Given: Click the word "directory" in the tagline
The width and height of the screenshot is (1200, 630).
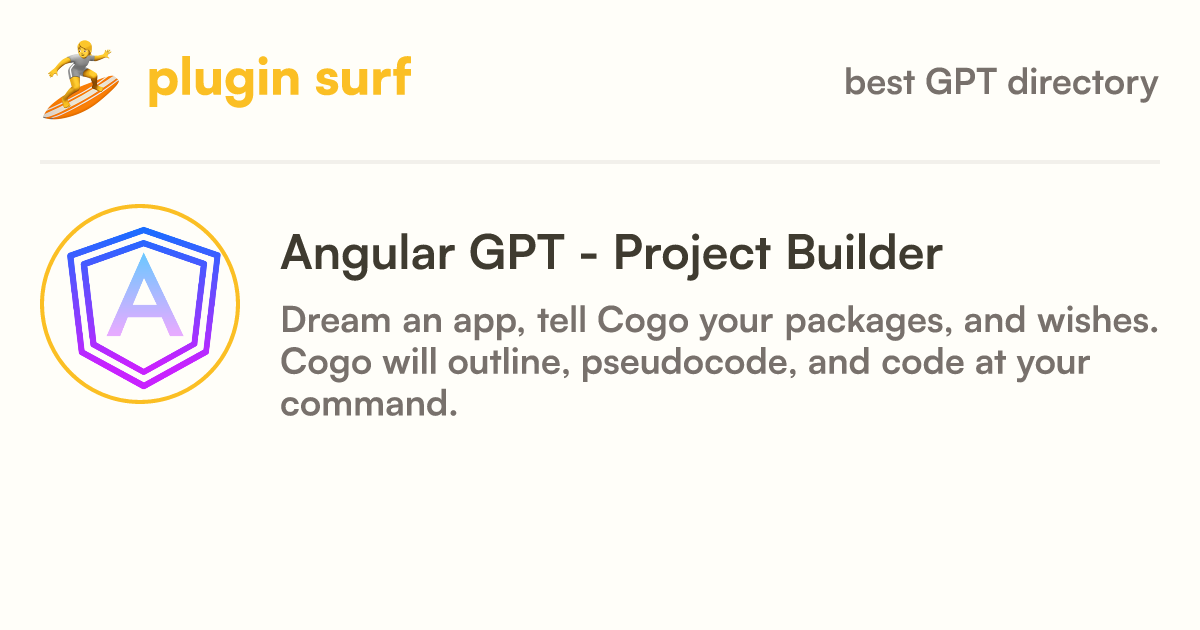Looking at the screenshot, I should [x=1083, y=83].
